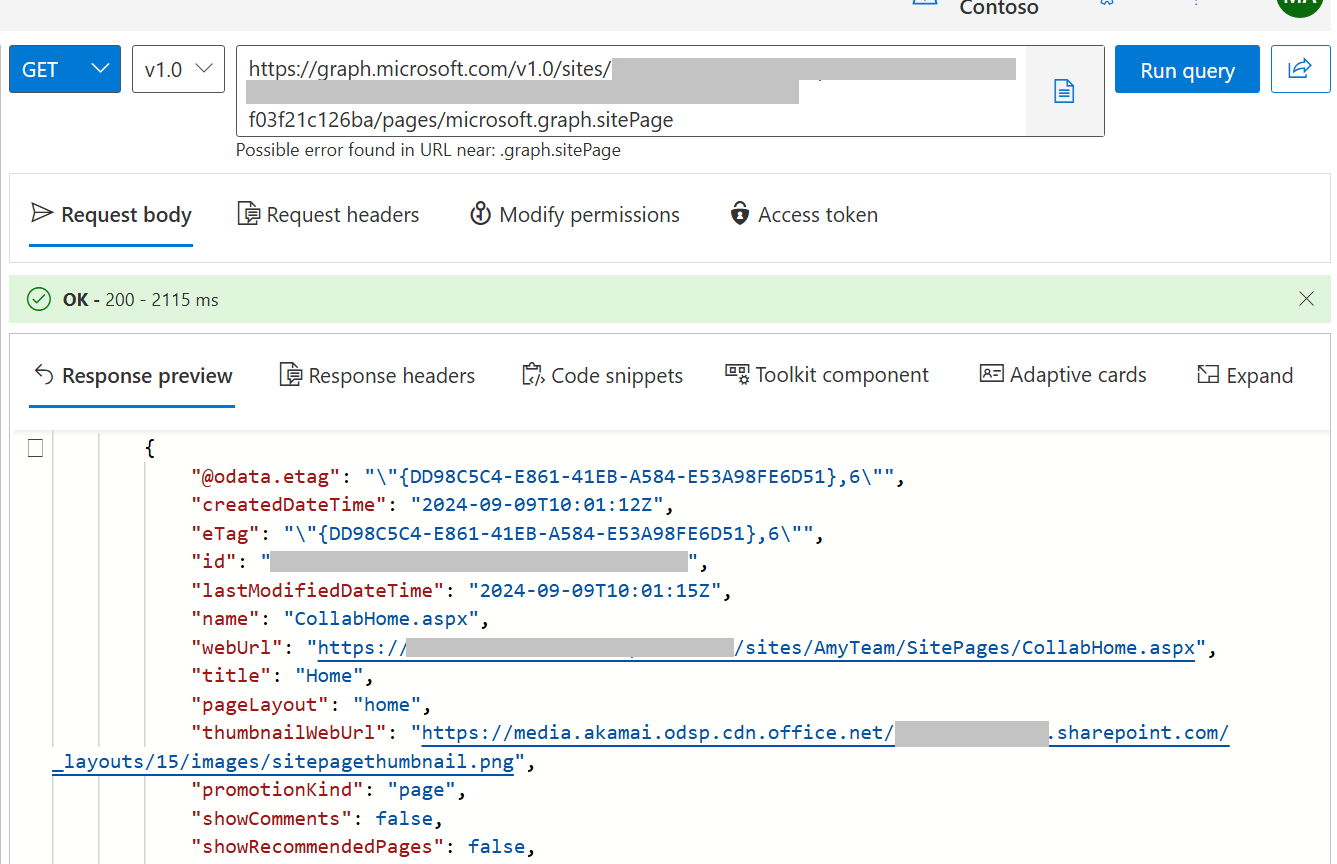Image resolution: width=1337 pixels, height=864 pixels.
Task: Click the Run query button
Action: [x=1186, y=68]
